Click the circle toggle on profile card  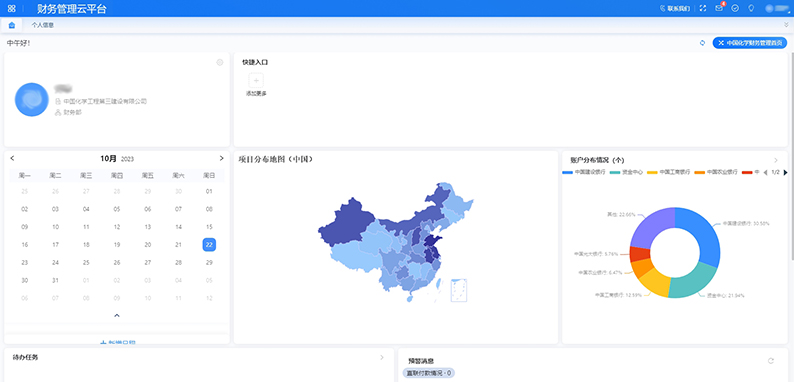pyautogui.click(x=220, y=62)
